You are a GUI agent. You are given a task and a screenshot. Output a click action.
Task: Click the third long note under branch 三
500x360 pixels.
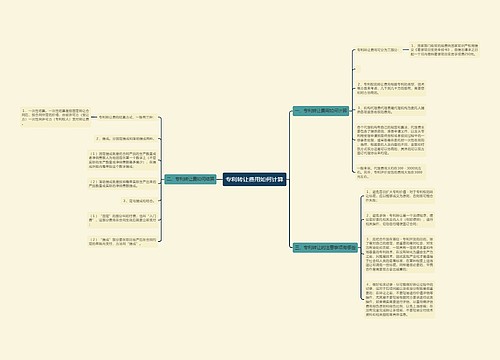tap(400, 254)
